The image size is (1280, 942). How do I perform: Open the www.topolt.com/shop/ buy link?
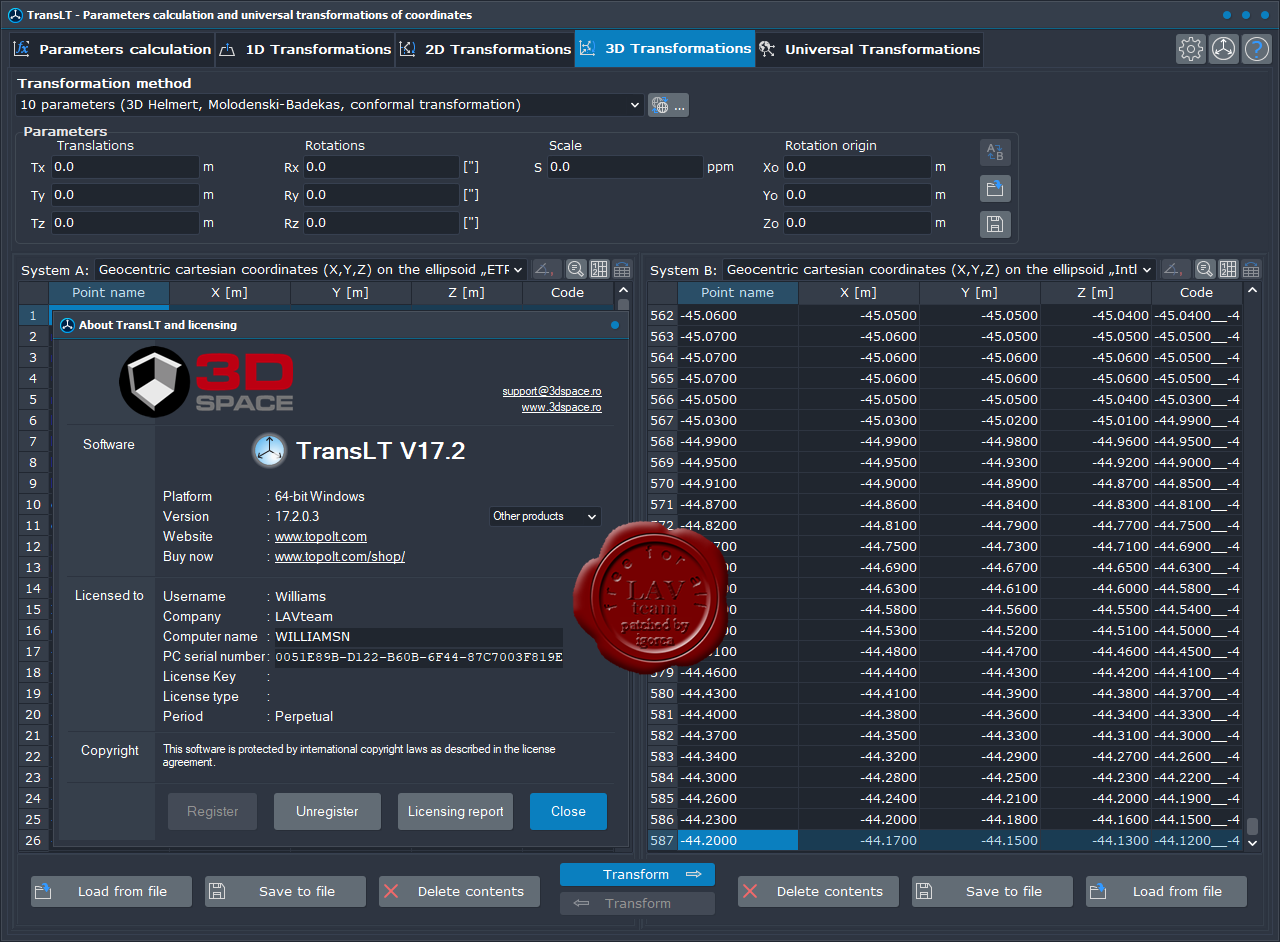click(340, 557)
